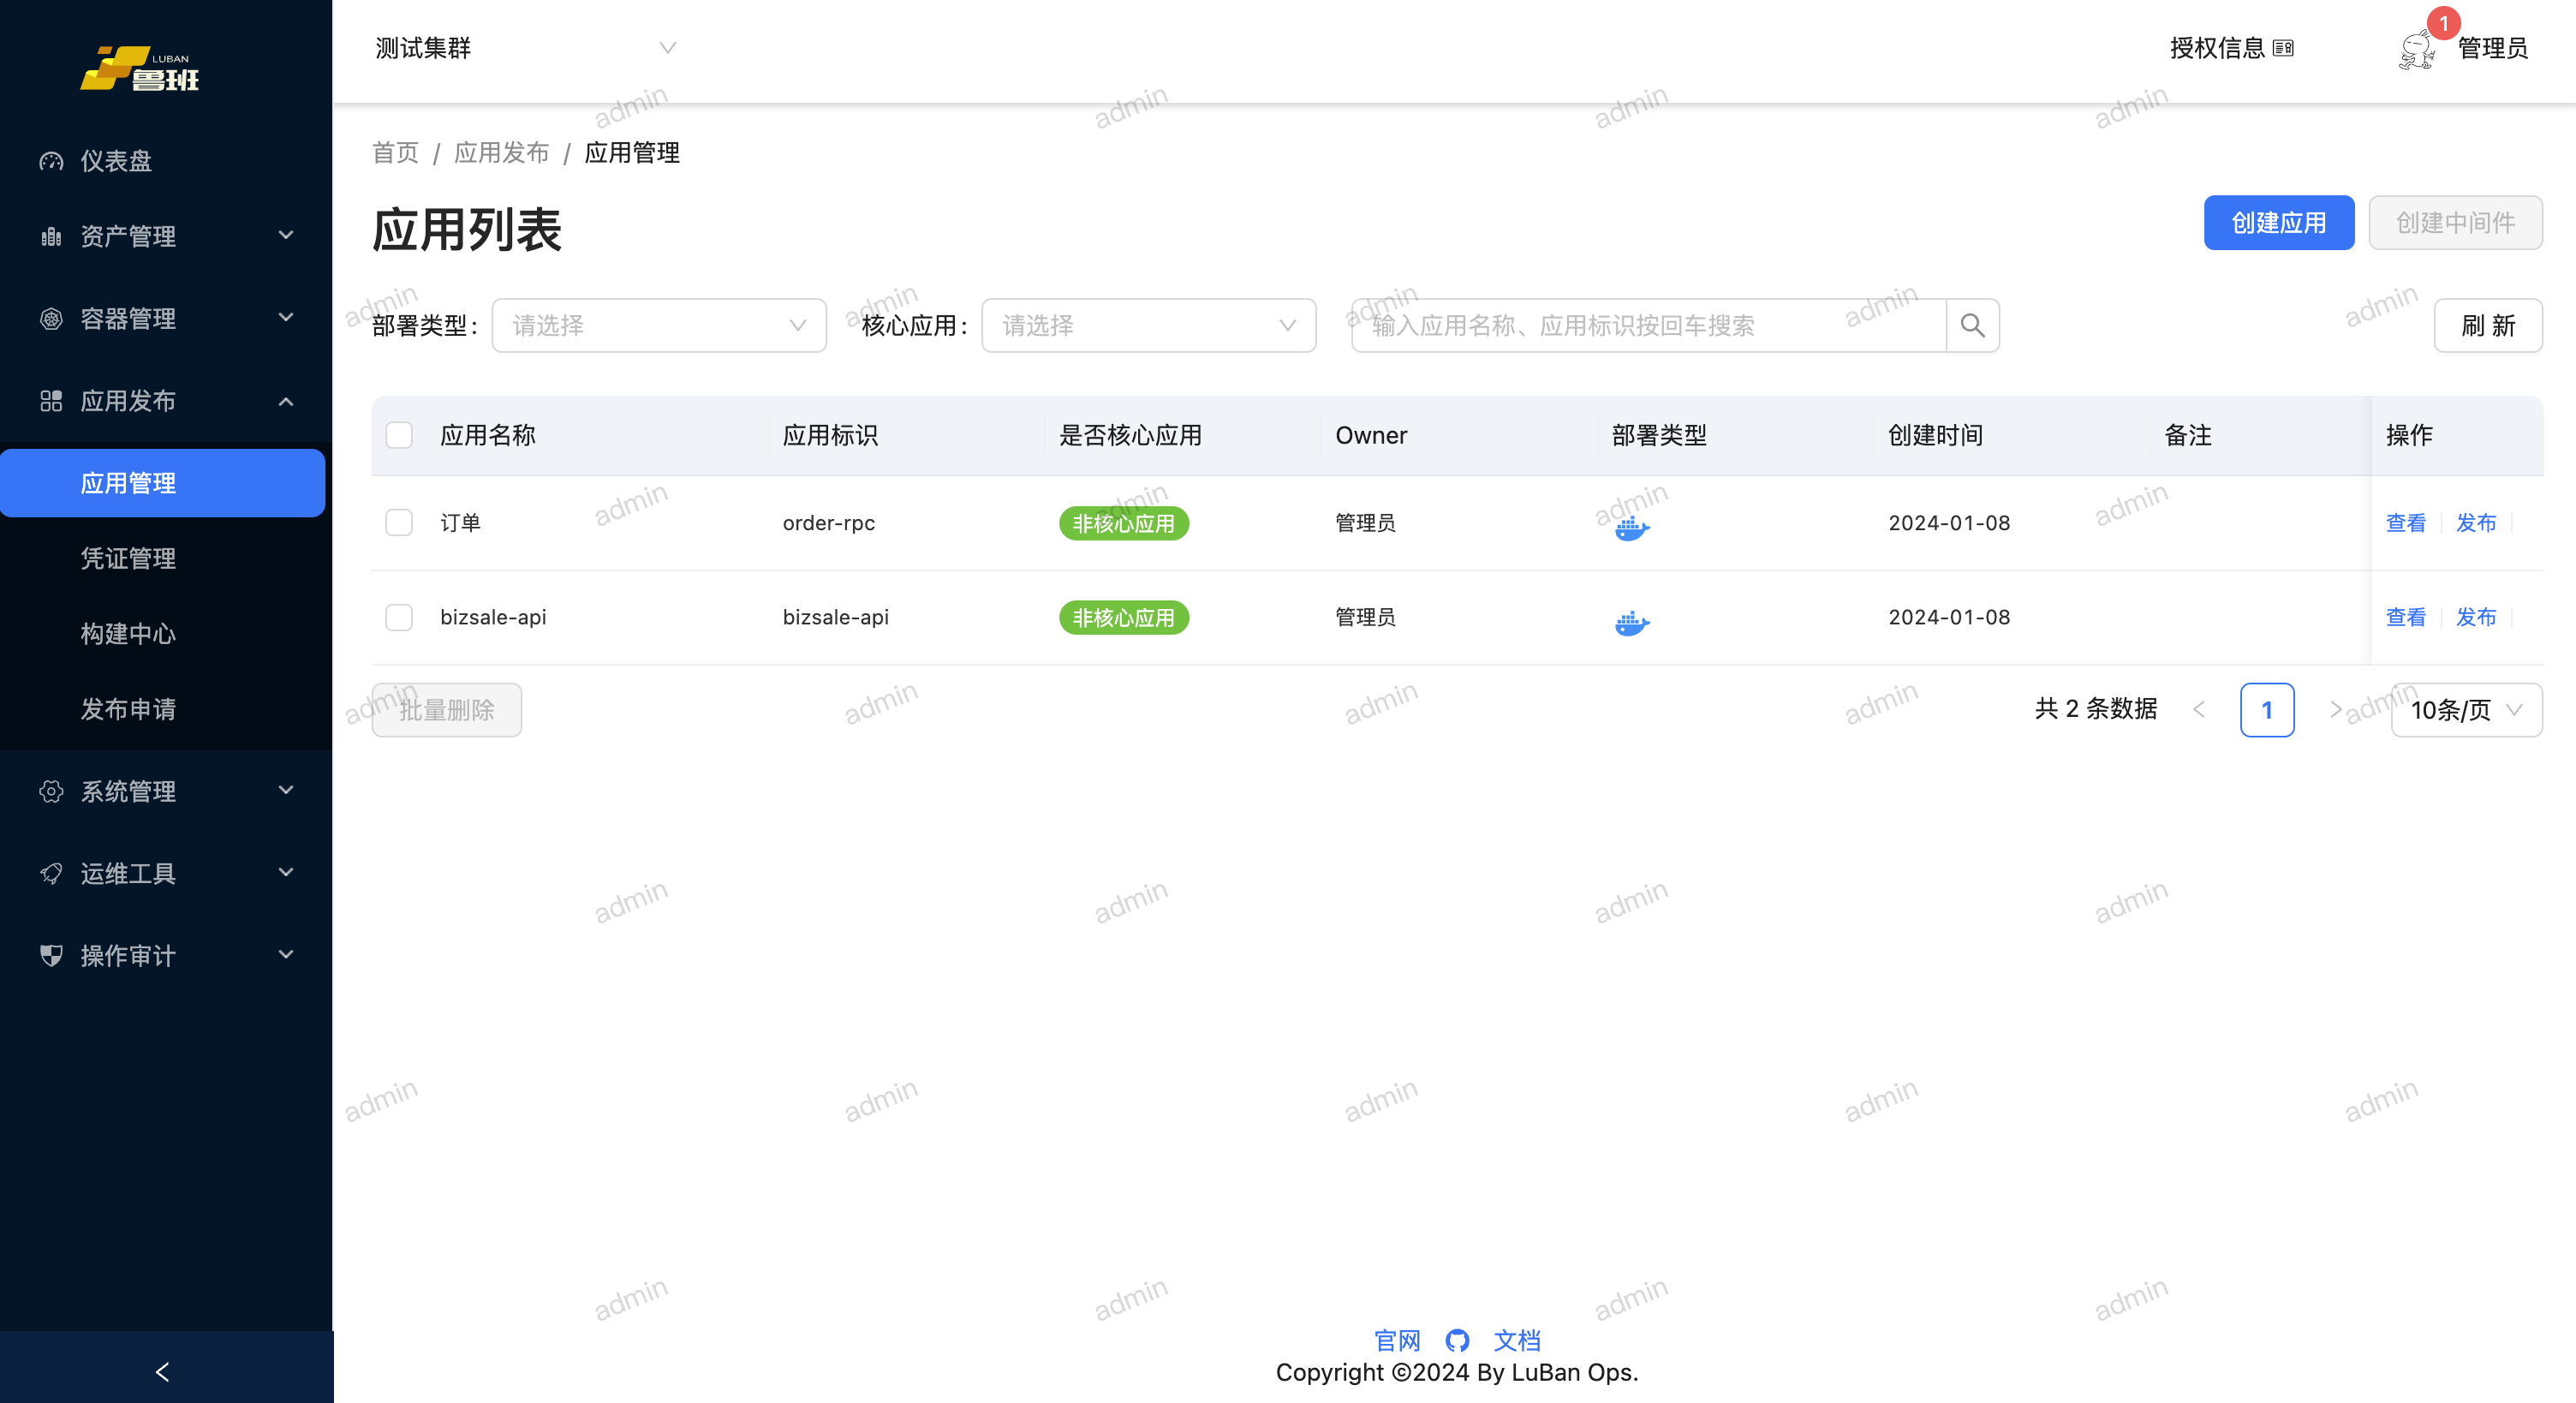Check the bizsale-api row checkbox
The height and width of the screenshot is (1403, 2576).
pyautogui.click(x=399, y=617)
